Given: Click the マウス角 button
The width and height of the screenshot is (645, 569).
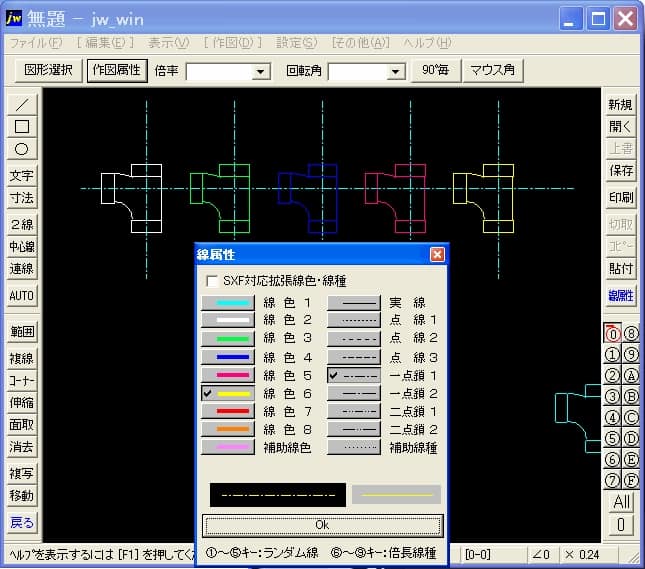Looking at the screenshot, I should coord(493,70).
